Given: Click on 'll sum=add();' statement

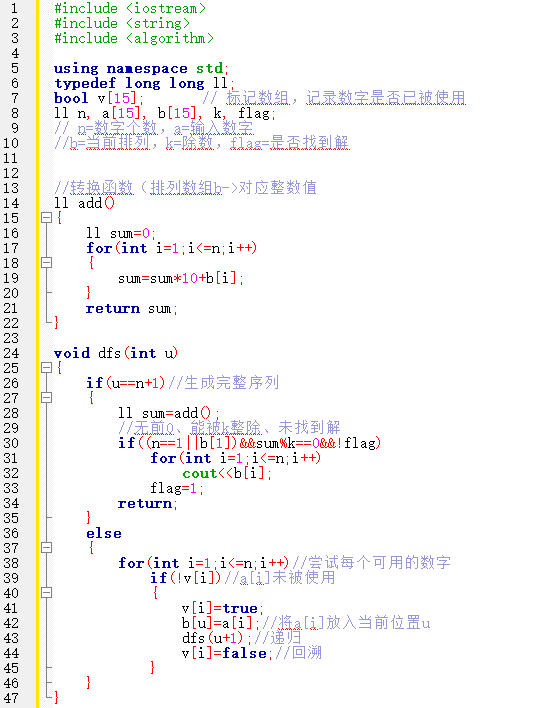Looking at the screenshot, I should point(169,413).
